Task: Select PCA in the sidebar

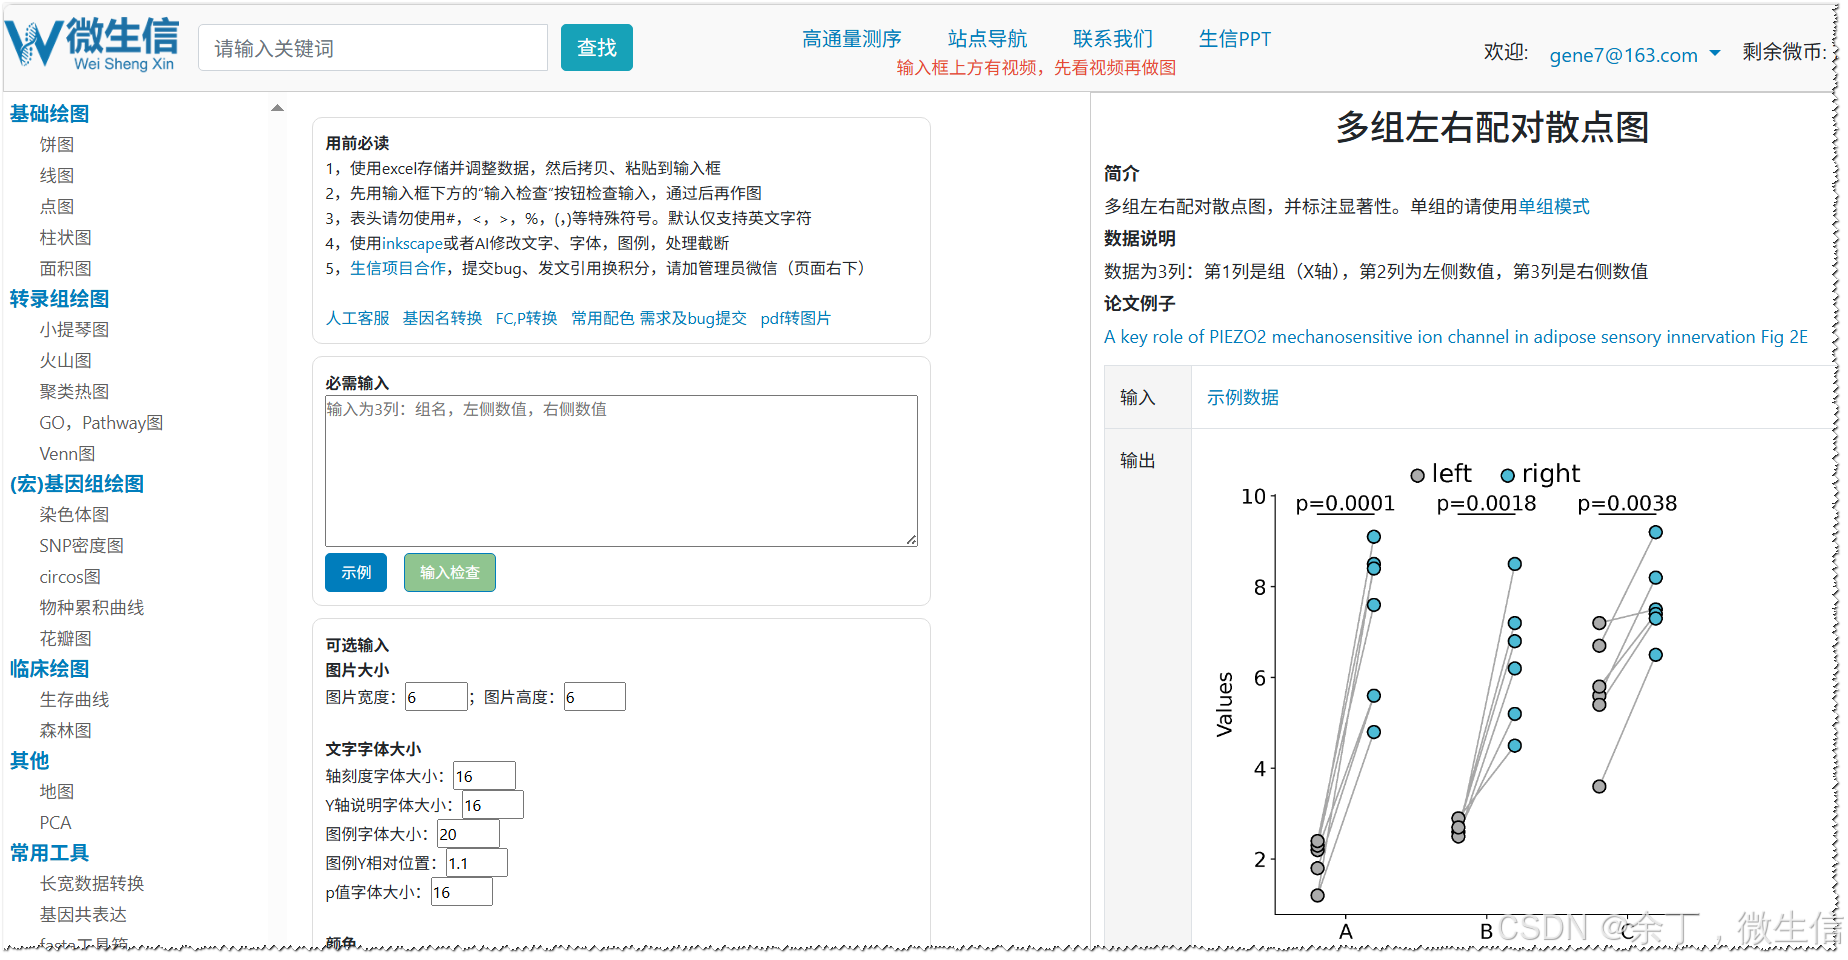Action: (56, 823)
